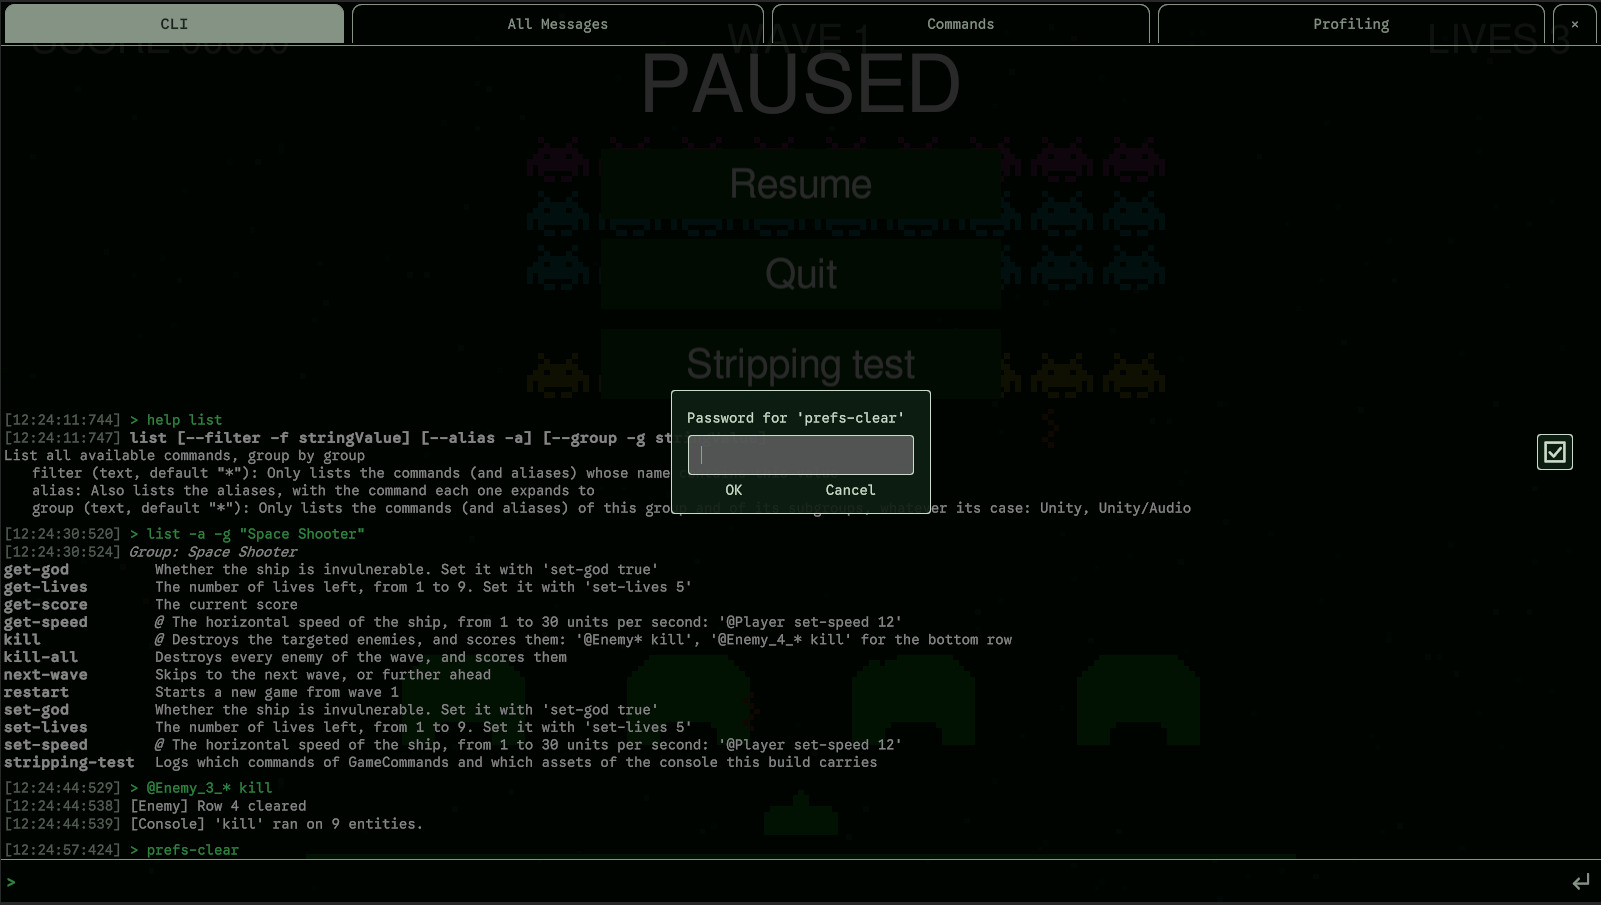Open the All Messages tab

pos(557,24)
